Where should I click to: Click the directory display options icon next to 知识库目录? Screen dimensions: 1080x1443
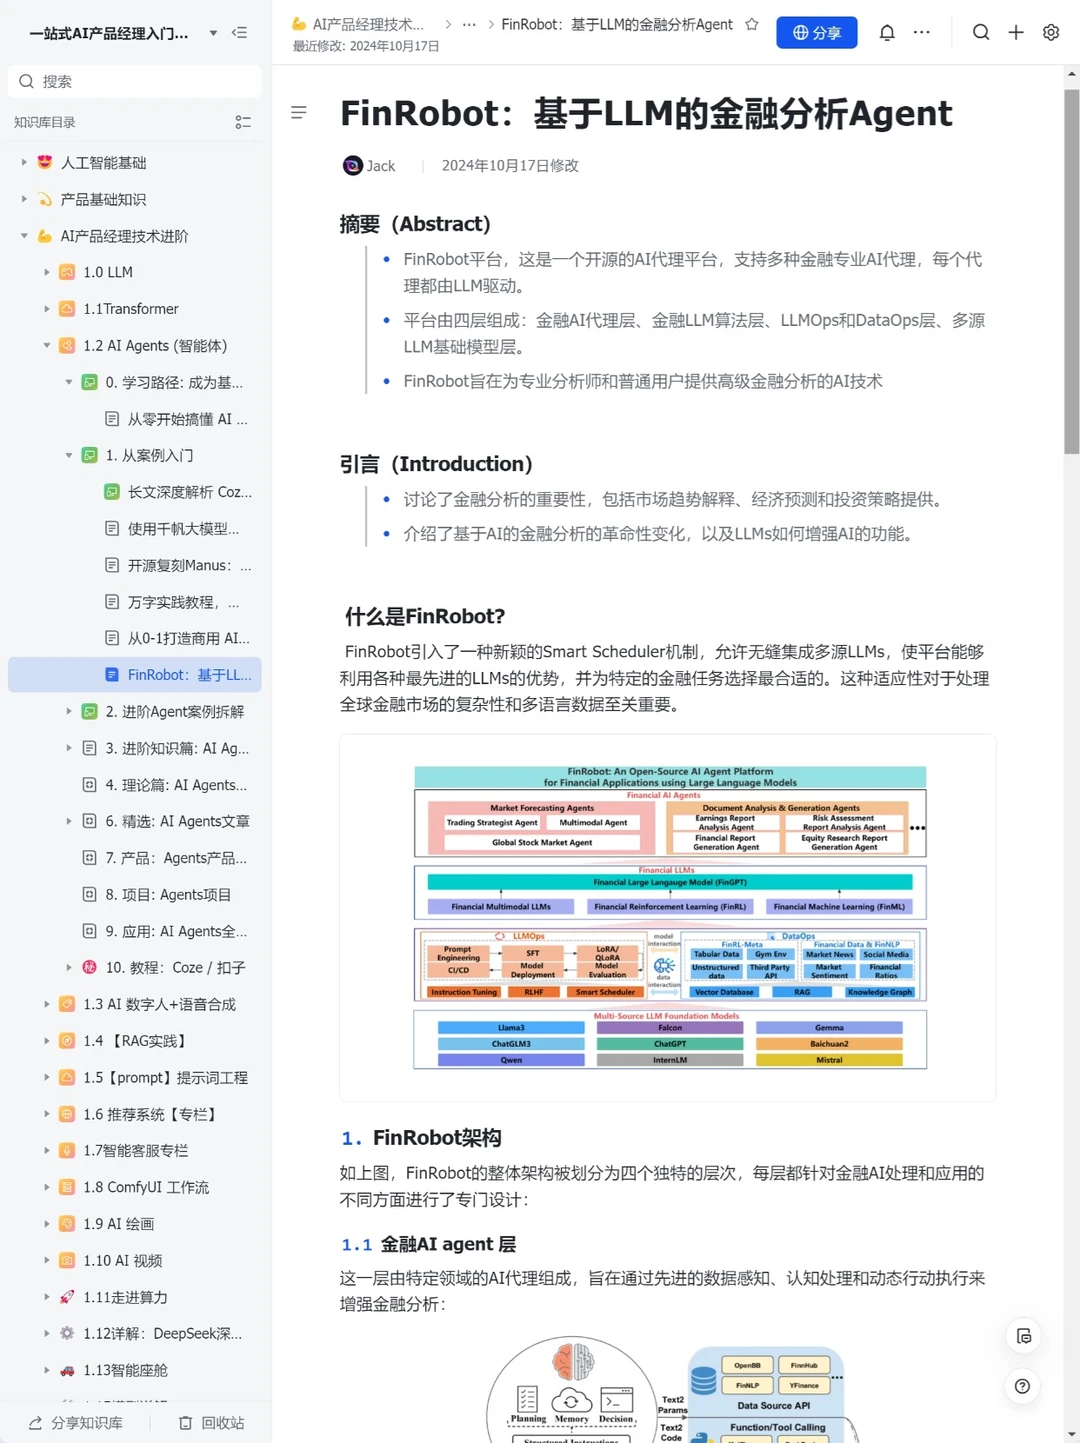click(x=243, y=121)
